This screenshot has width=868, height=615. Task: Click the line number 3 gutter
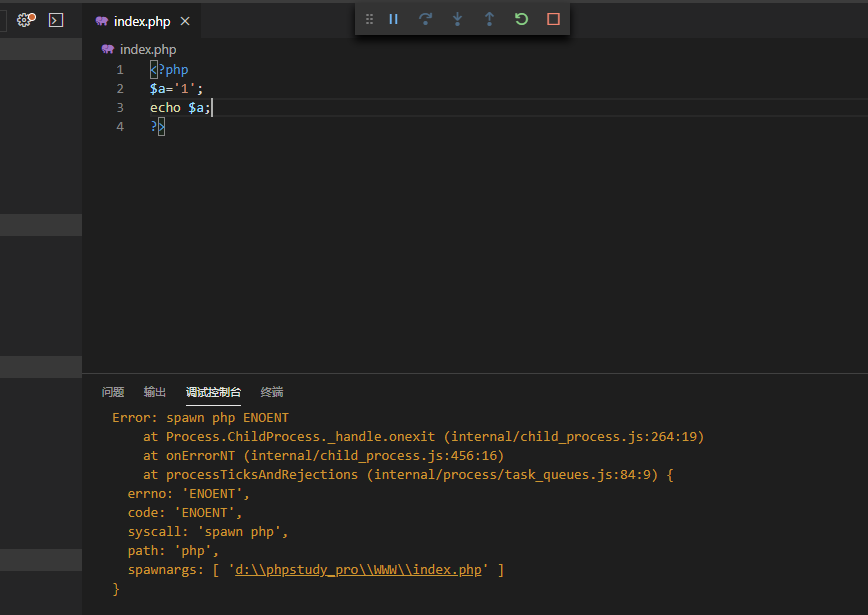pyautogui.click(x=120, y=107)
